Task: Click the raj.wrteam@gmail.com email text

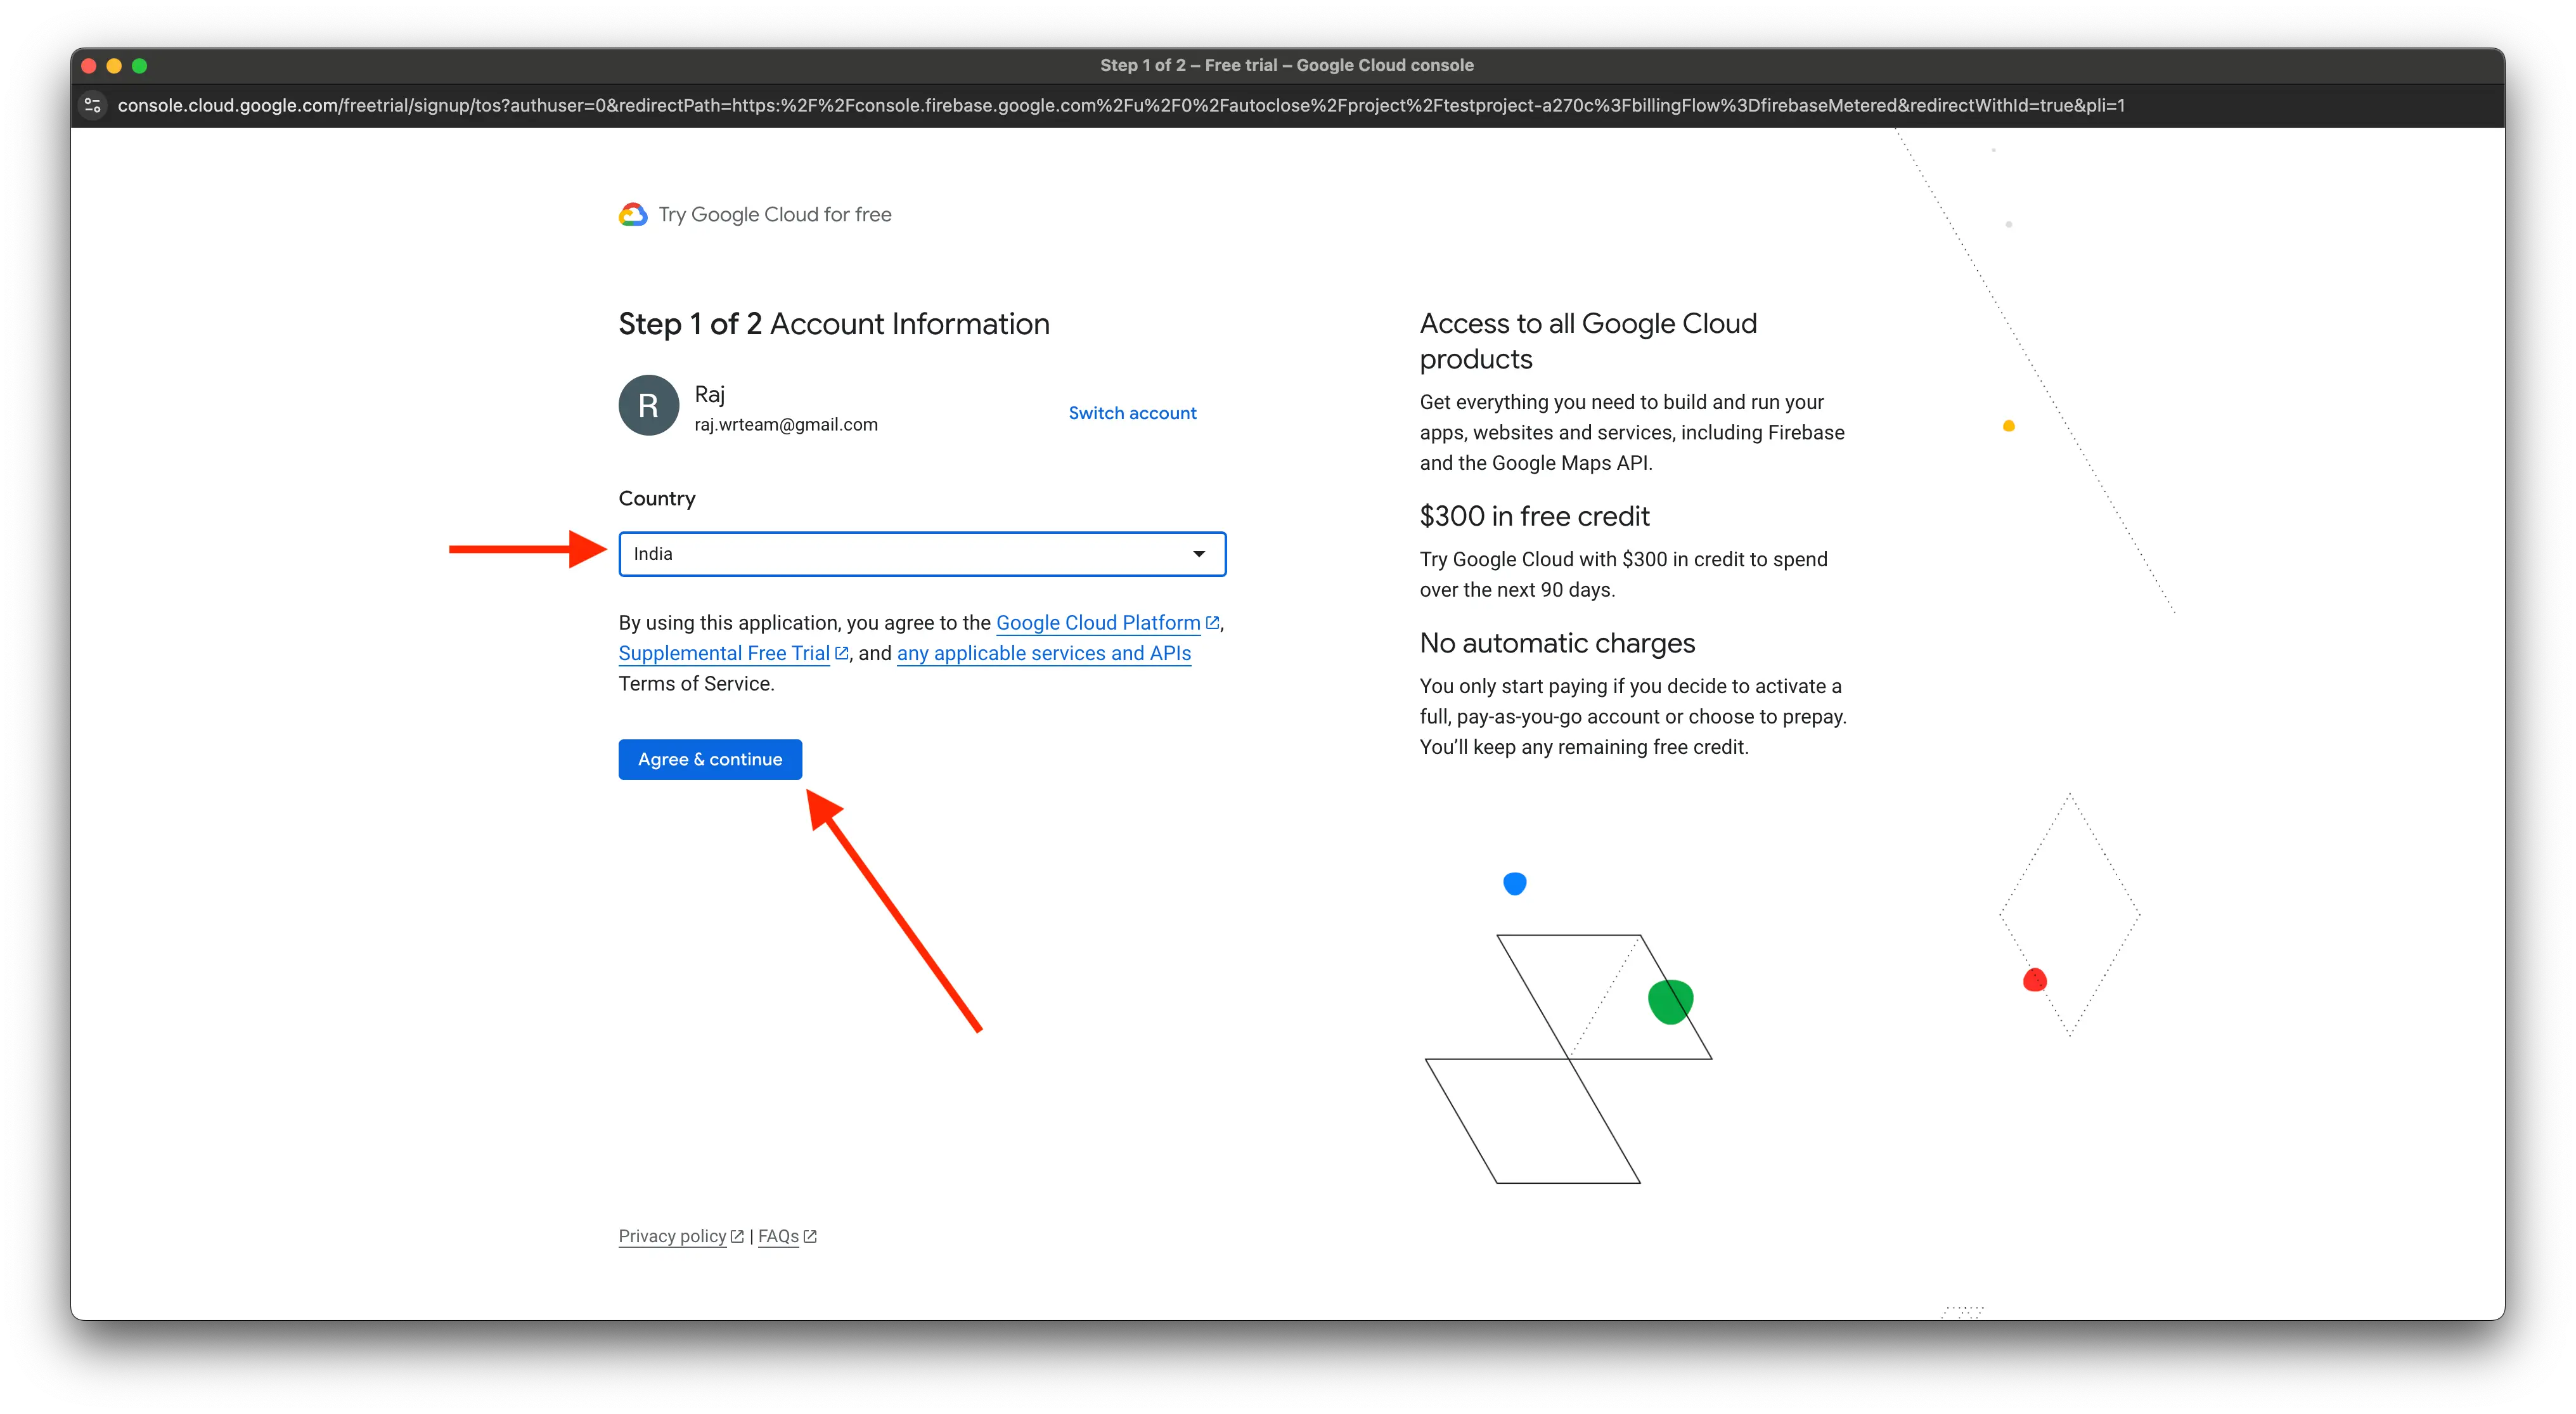Action: (x=786, y=424)
